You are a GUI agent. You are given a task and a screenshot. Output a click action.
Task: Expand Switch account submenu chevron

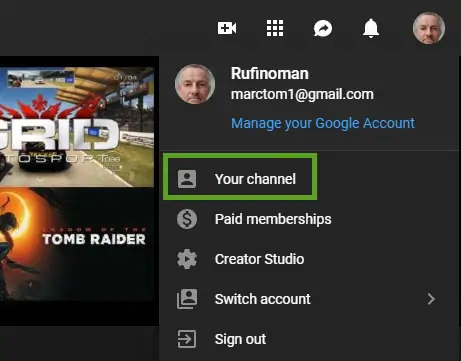tap(431, 299)
